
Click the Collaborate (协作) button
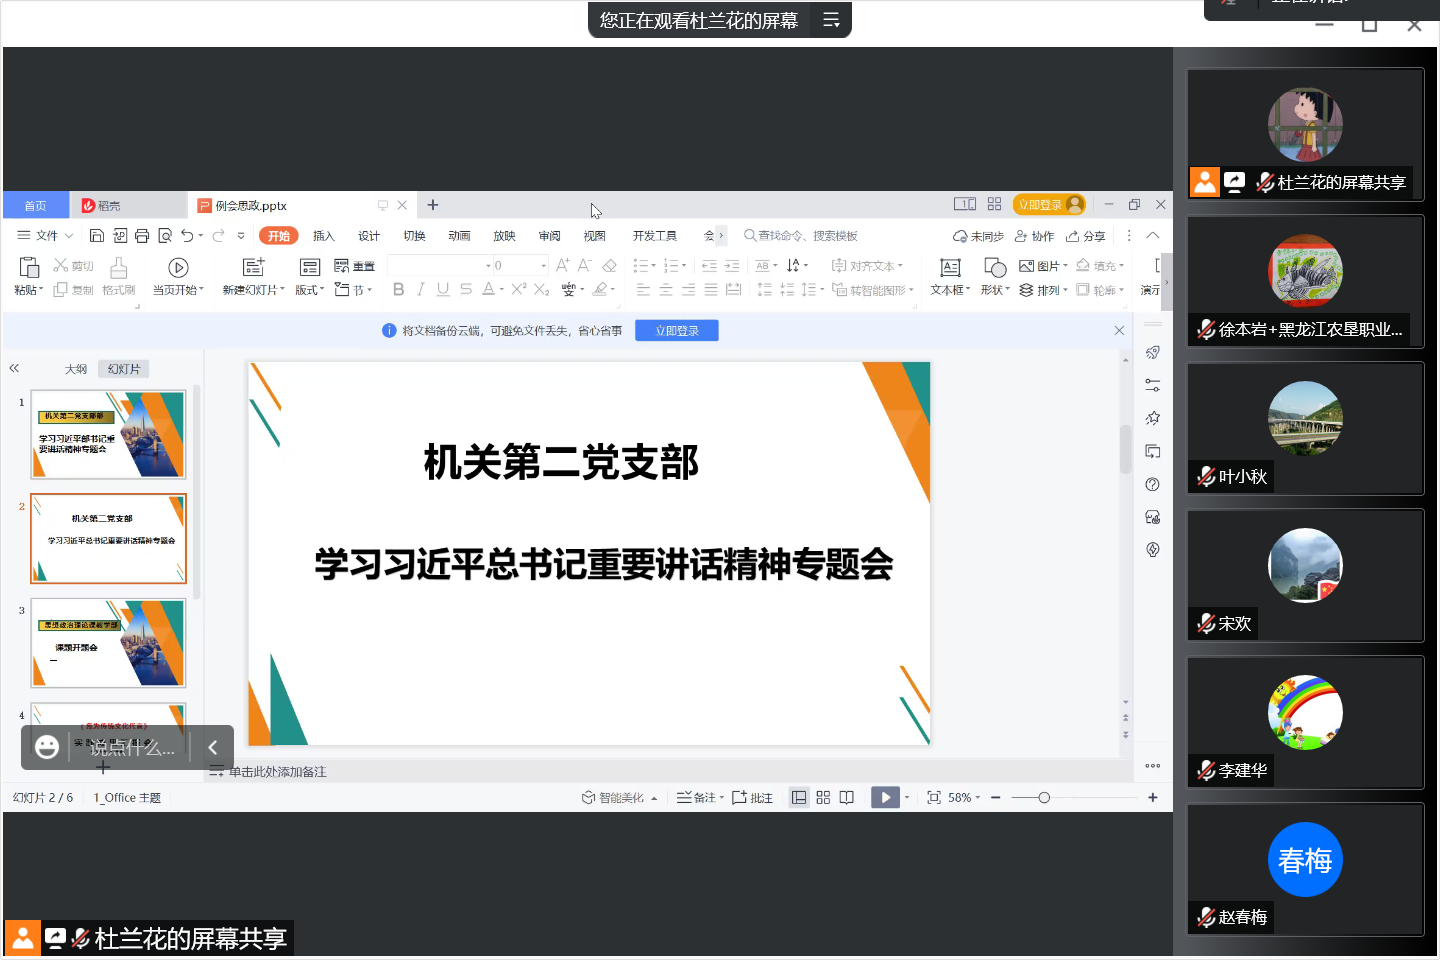click(1034, 236)
